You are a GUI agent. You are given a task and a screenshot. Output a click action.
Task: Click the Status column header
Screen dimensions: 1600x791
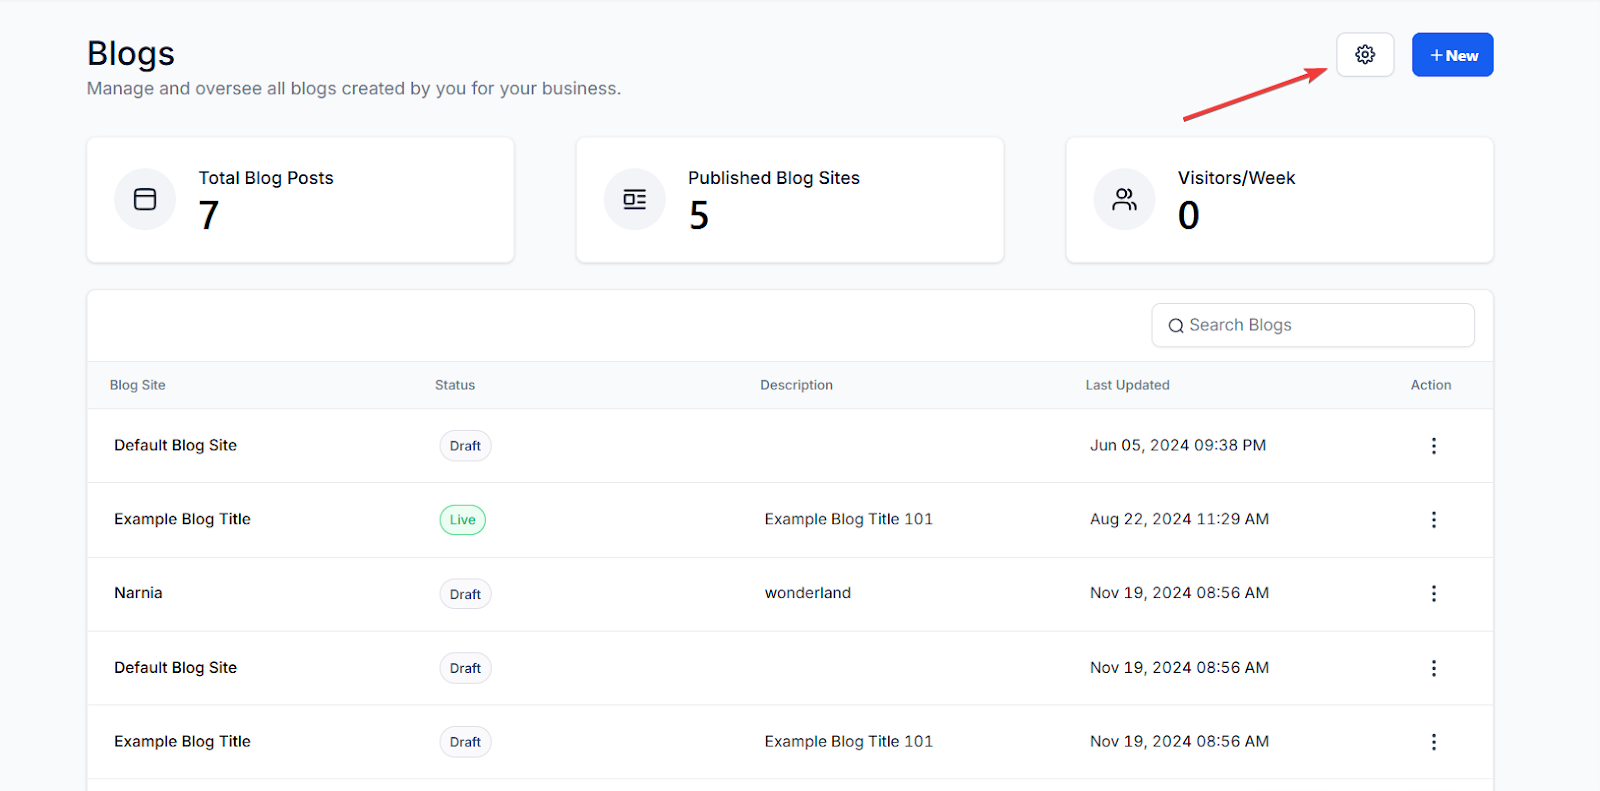pyautogui.click(x=455, y=385)
